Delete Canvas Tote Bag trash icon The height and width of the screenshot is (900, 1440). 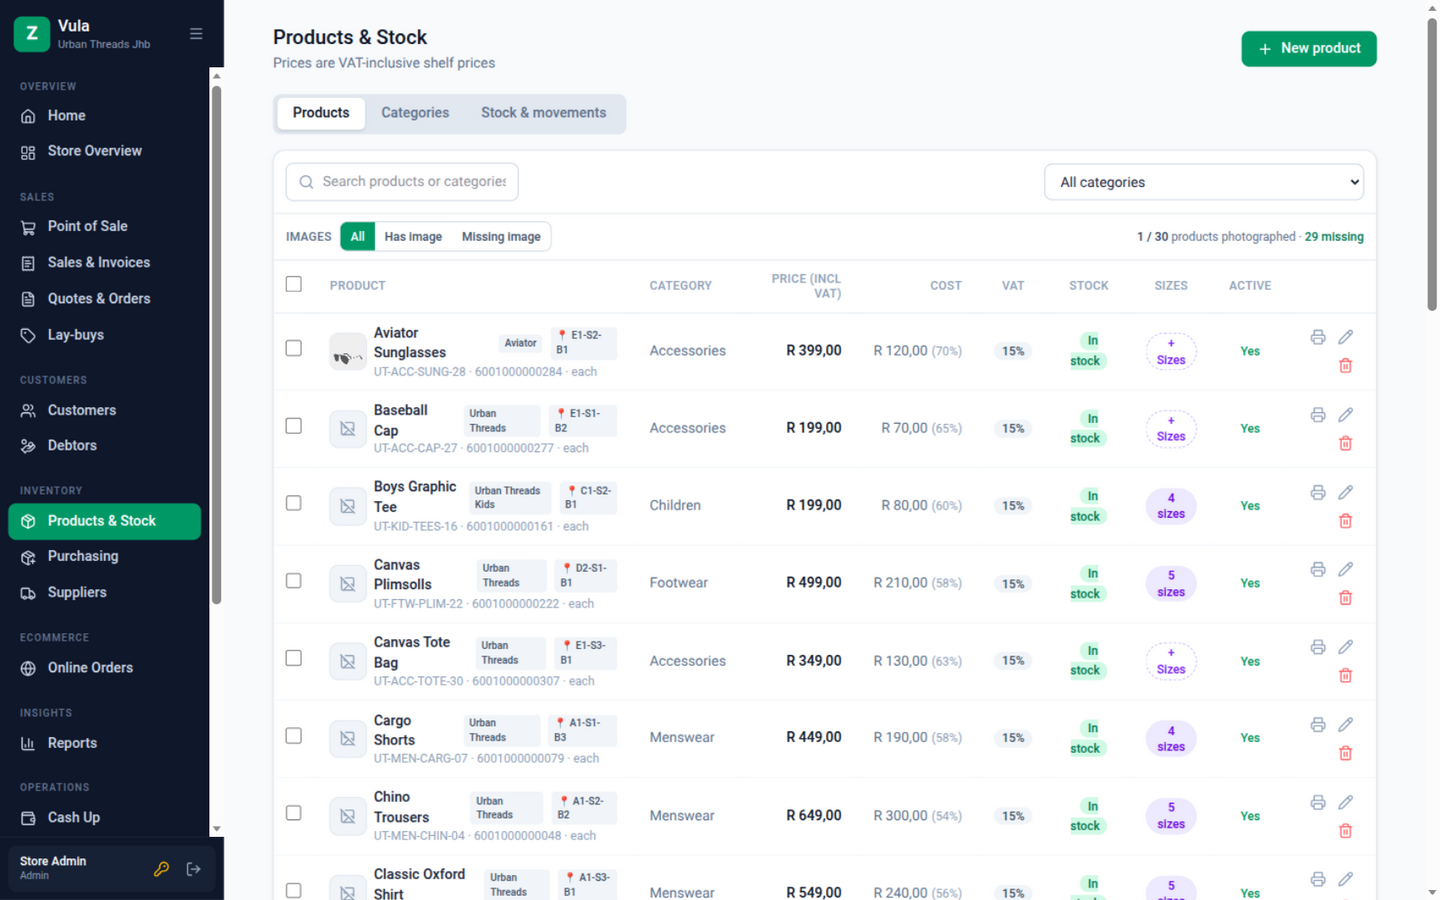click(x=1346, y=675)
